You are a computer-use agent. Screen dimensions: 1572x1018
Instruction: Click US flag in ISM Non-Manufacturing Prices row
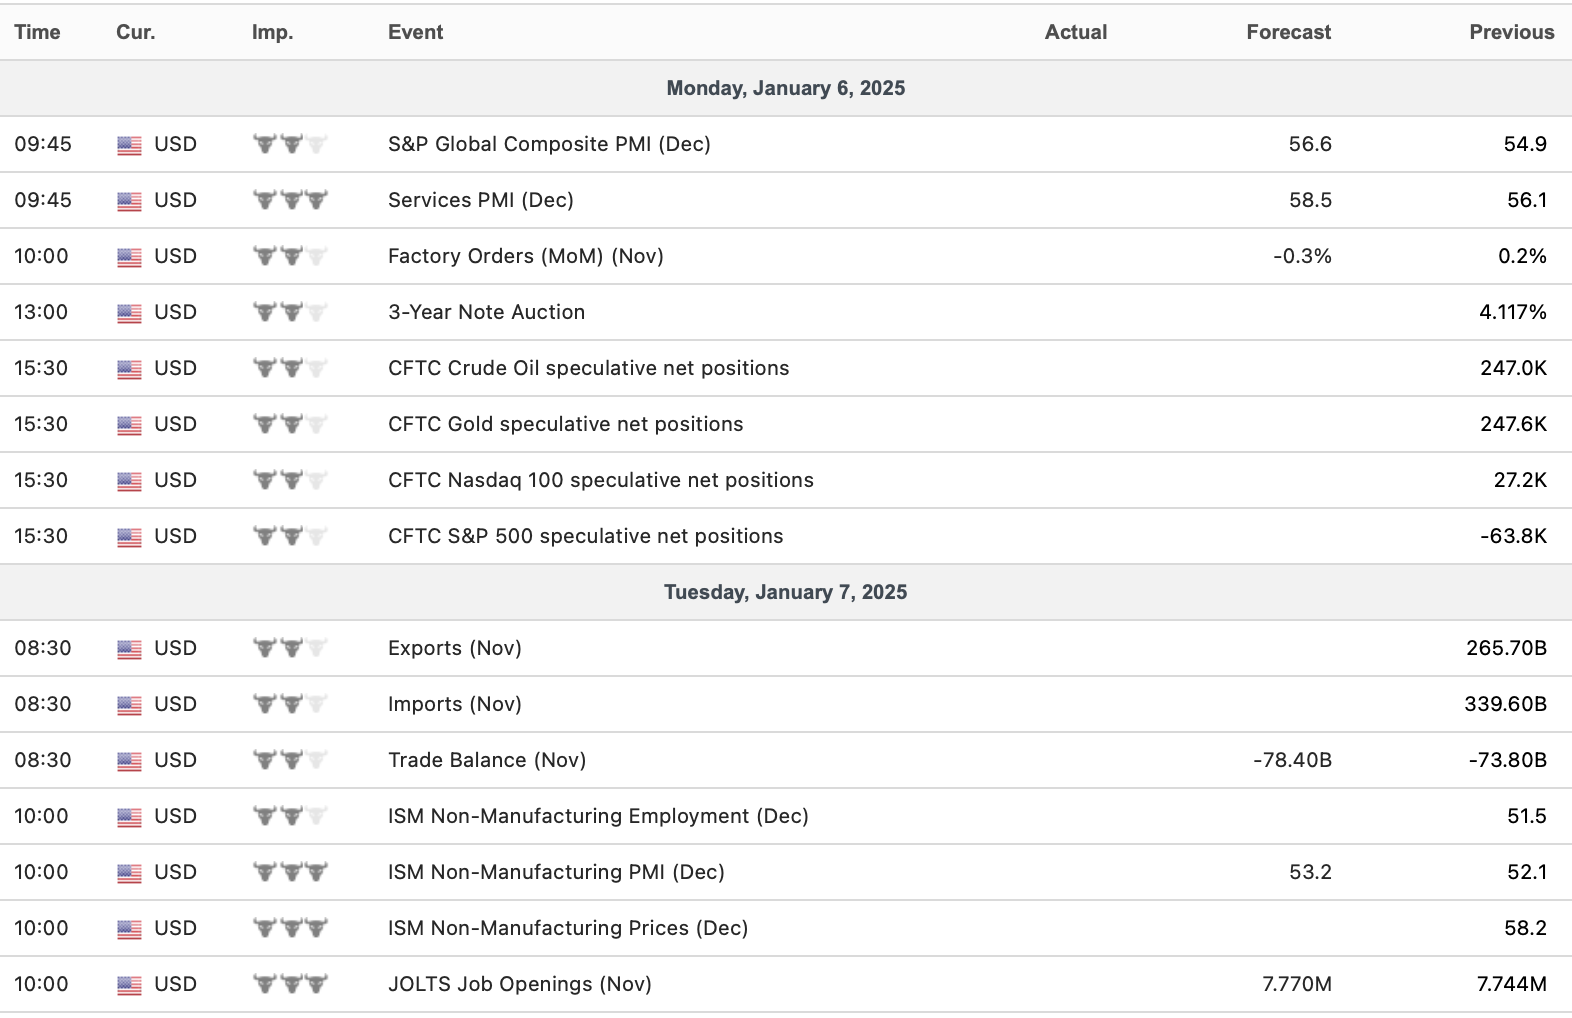point(129,929)
